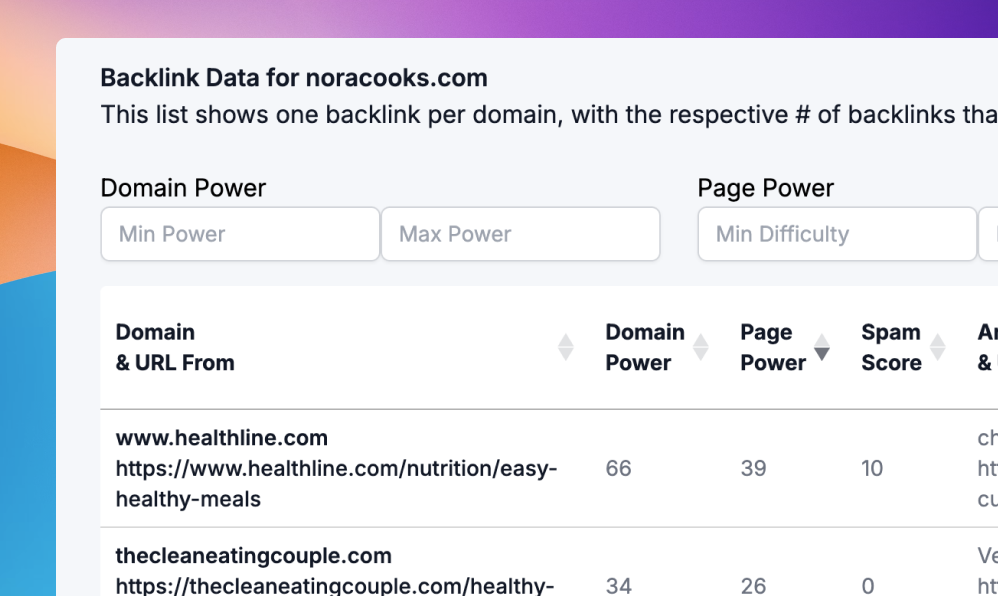
Task: Click sort arrows icon next to Domain Power column
Action: coord(701,347)
